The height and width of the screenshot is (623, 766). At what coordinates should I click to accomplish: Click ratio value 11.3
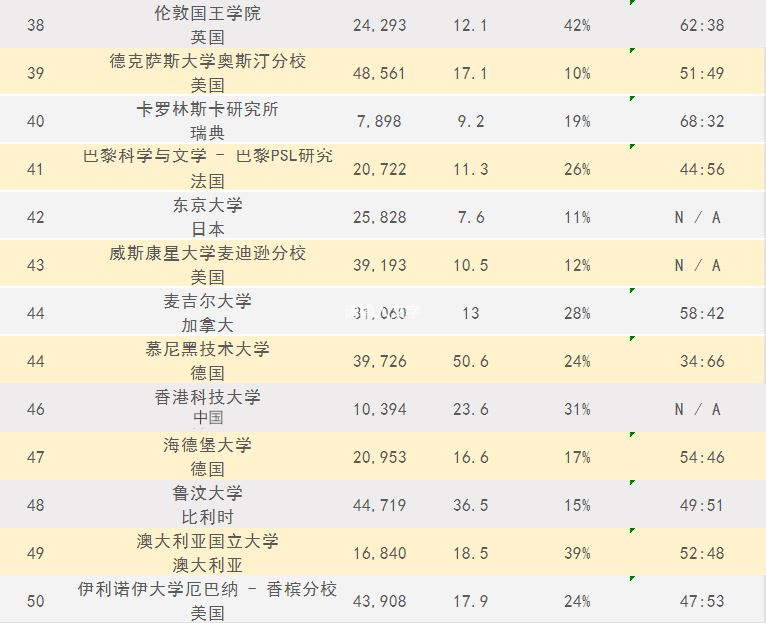[x=470, y=169]
